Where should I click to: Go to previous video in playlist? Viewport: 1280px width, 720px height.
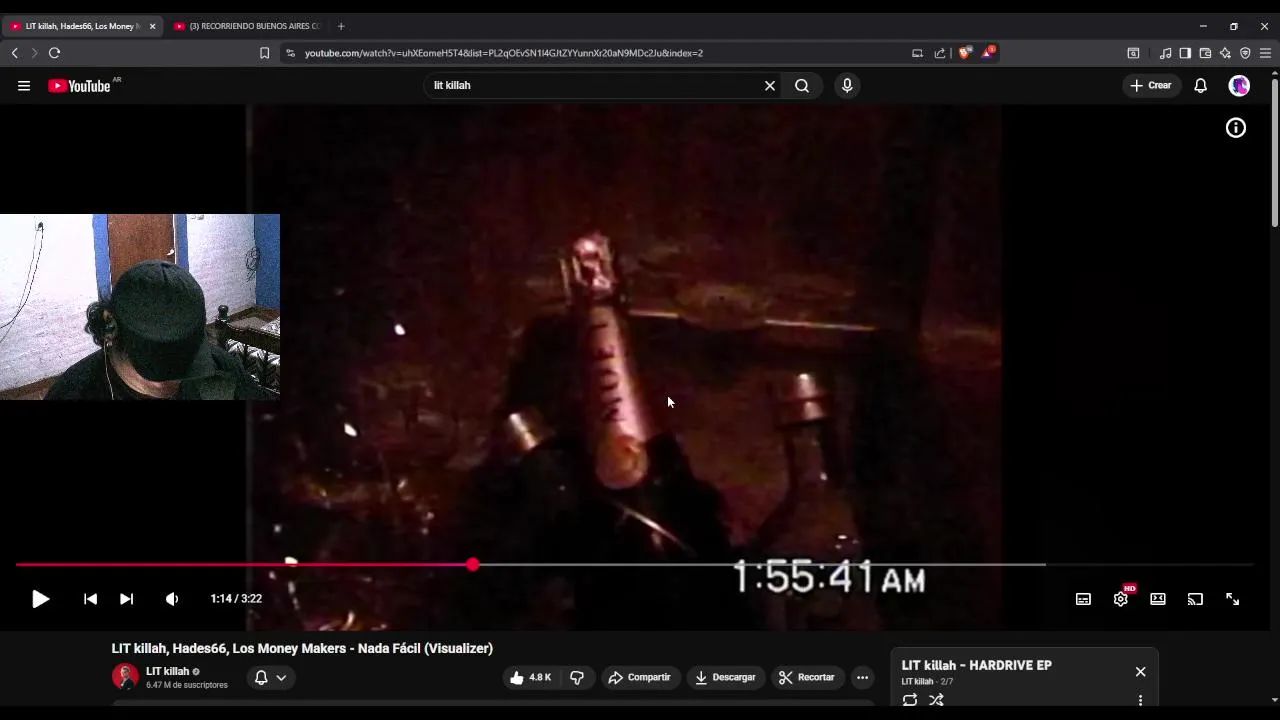pos(90,599)
